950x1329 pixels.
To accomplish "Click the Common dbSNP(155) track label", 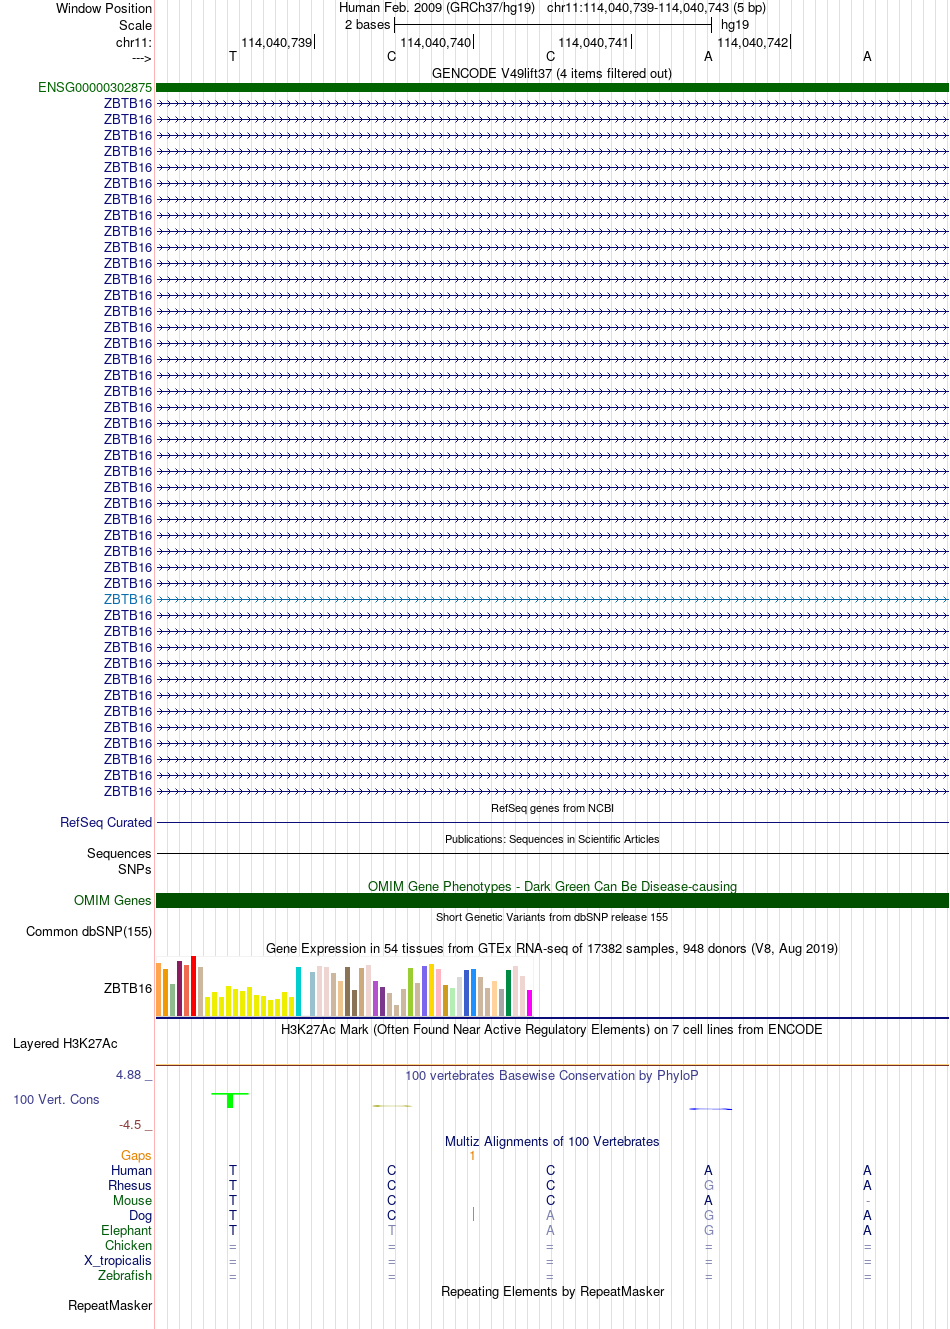I will pos(89,932).
